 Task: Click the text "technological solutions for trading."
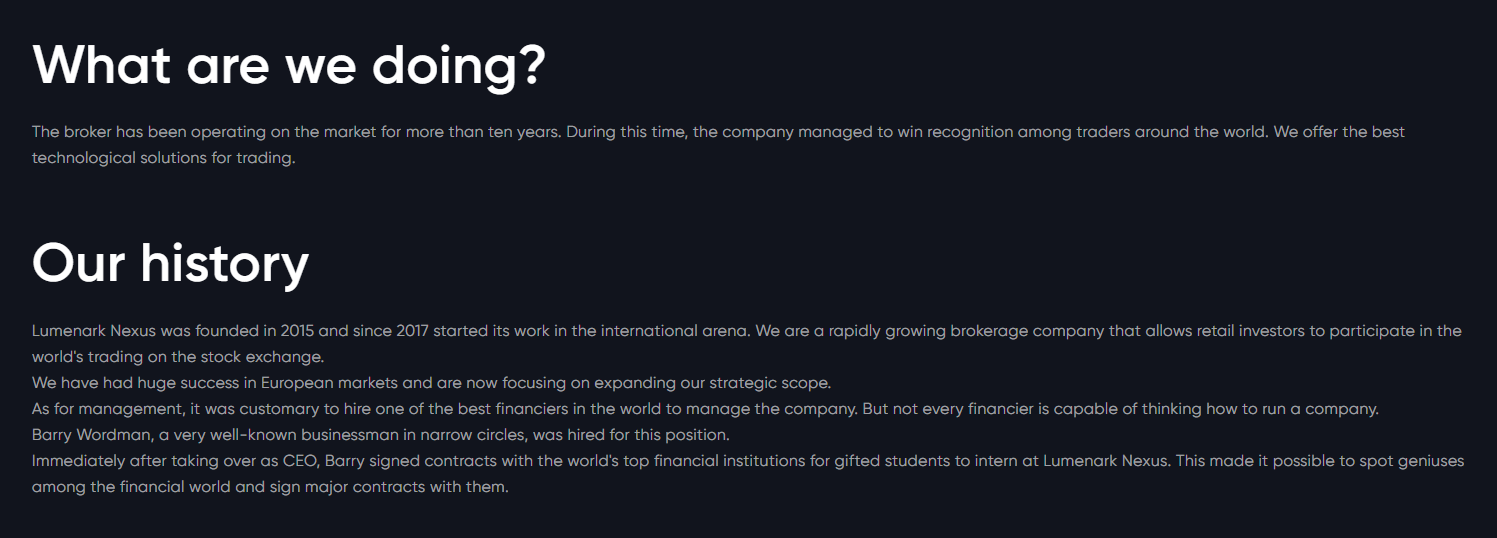(164, 158)
